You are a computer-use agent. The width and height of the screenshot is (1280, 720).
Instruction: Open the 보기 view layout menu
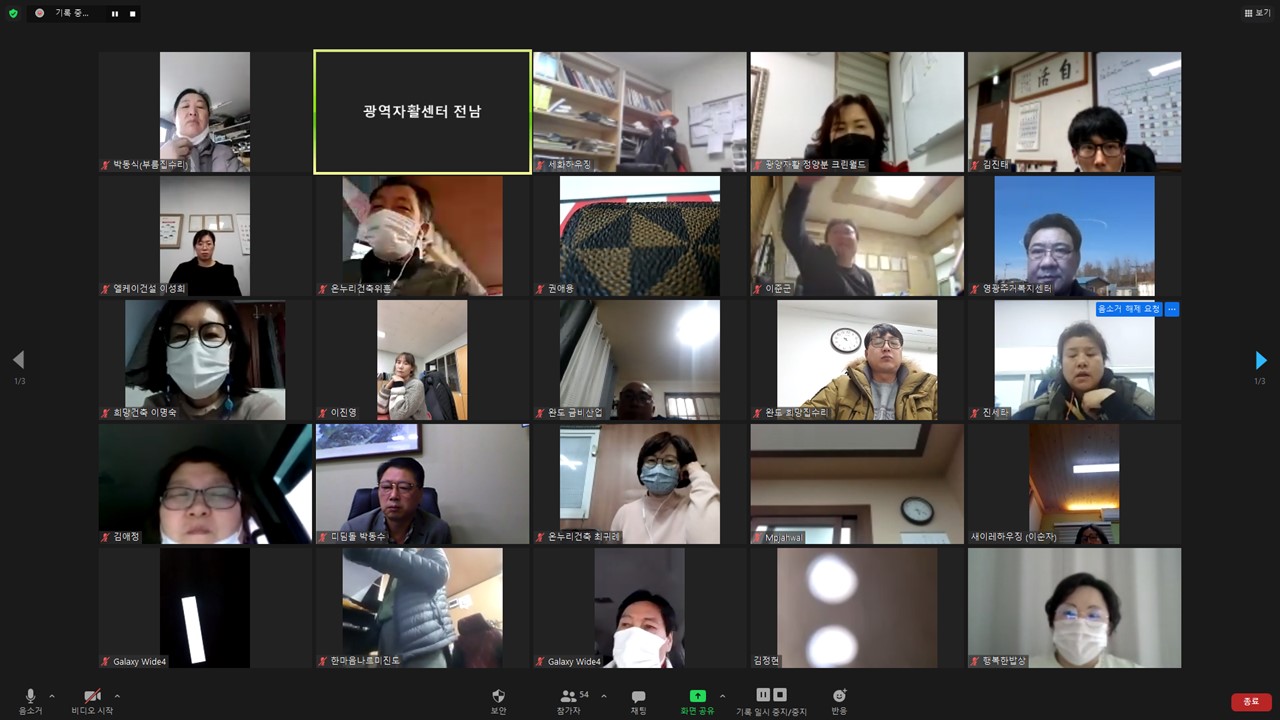1257,13
